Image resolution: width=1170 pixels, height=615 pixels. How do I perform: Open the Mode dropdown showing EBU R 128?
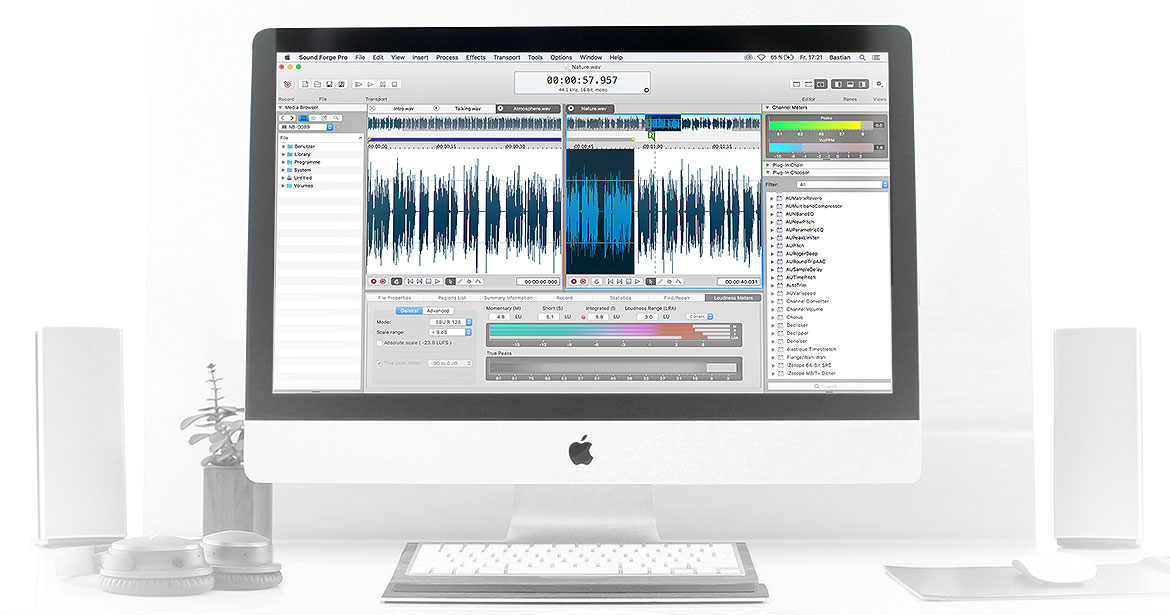click(x=449, y=321)
